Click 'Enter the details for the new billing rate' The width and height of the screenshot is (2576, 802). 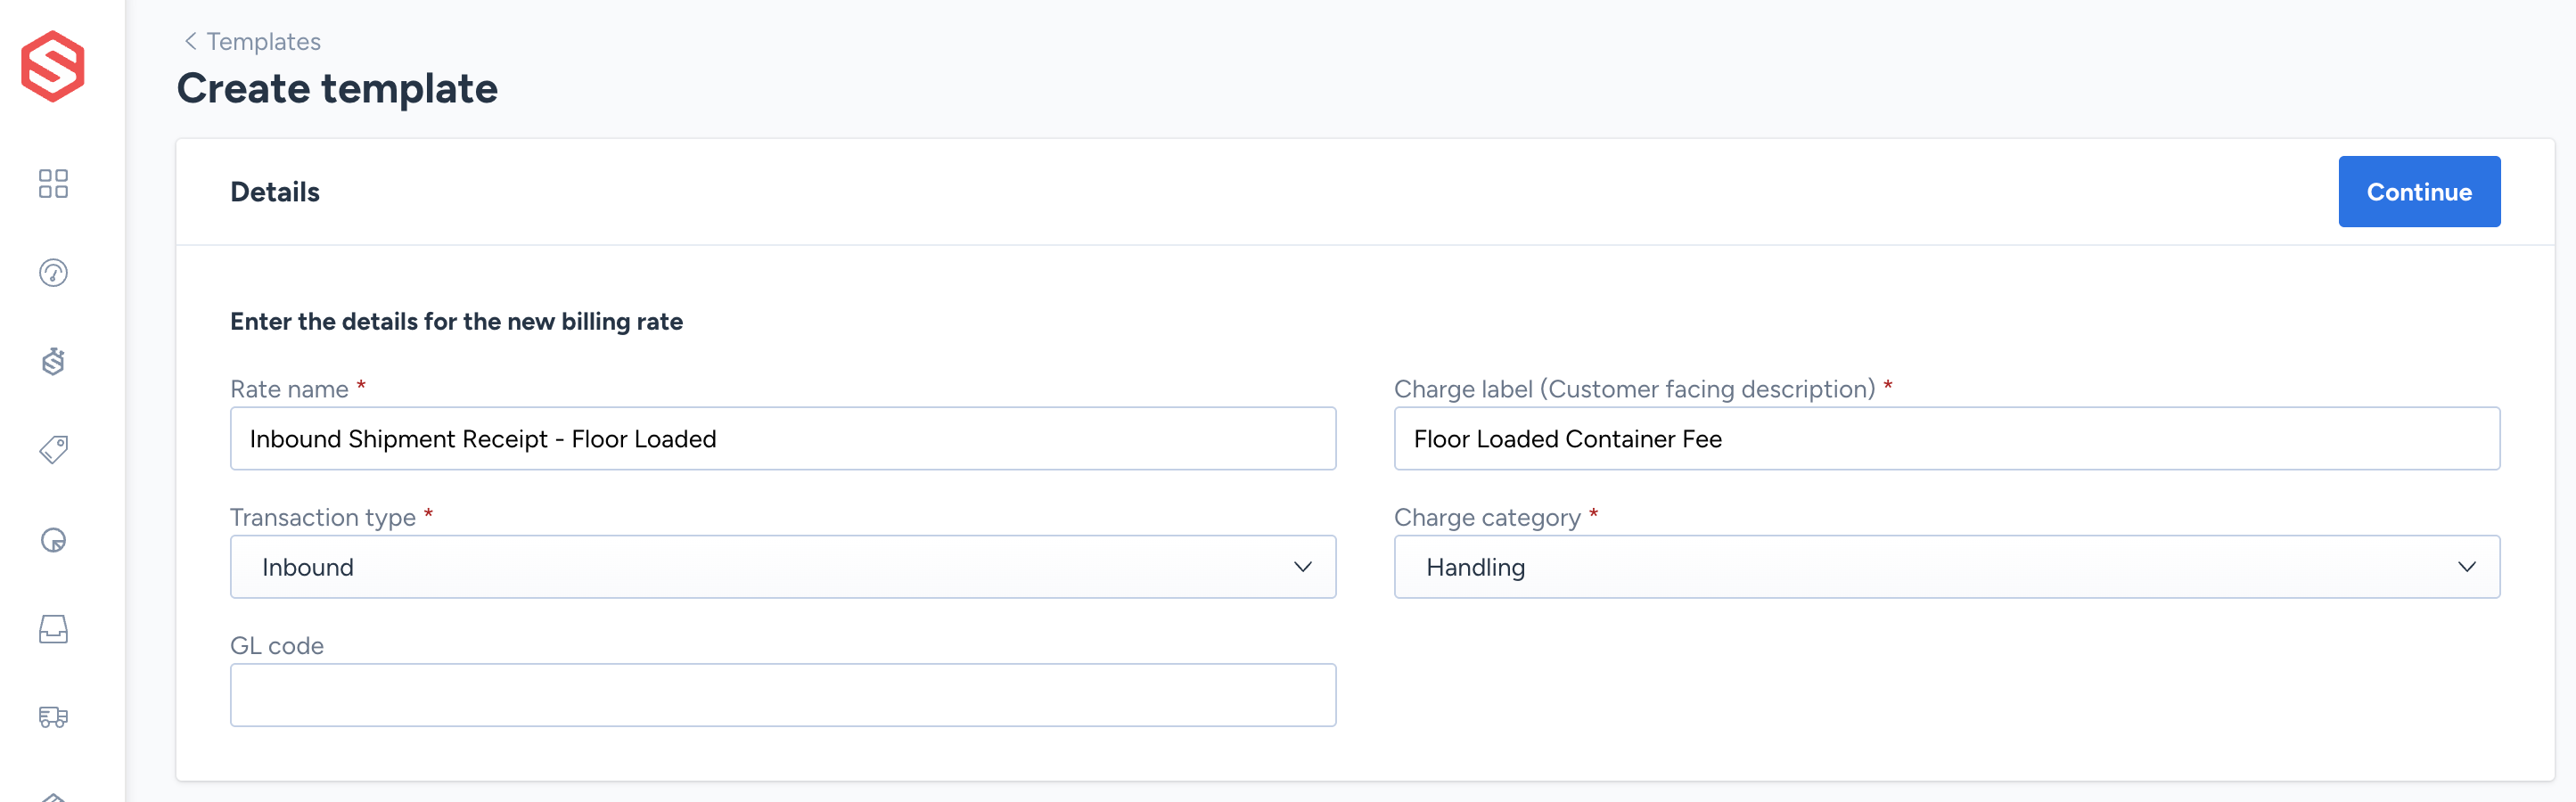pos(456,321)
